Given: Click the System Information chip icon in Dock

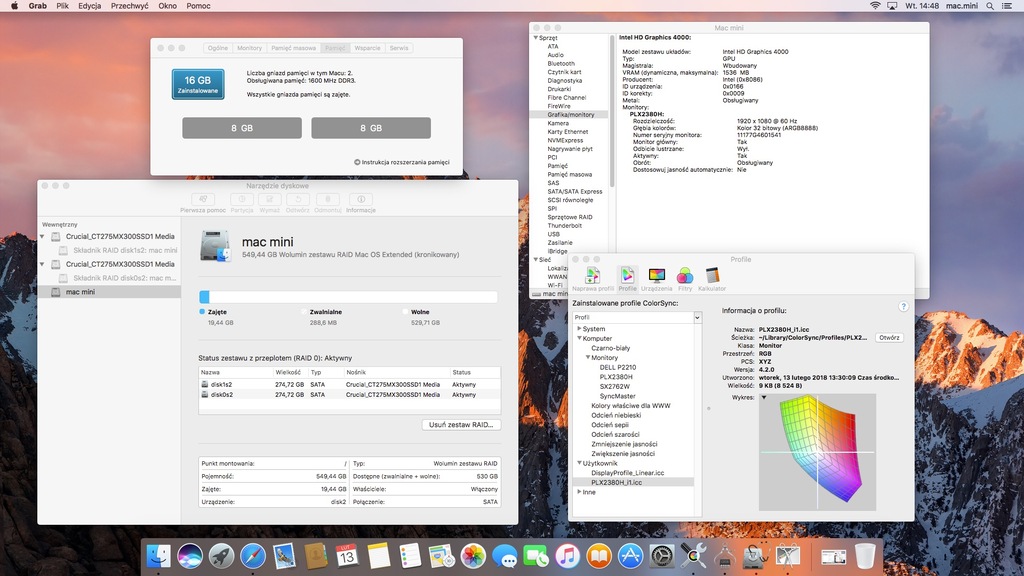Looking at the screenshot, I should [724, 556].
